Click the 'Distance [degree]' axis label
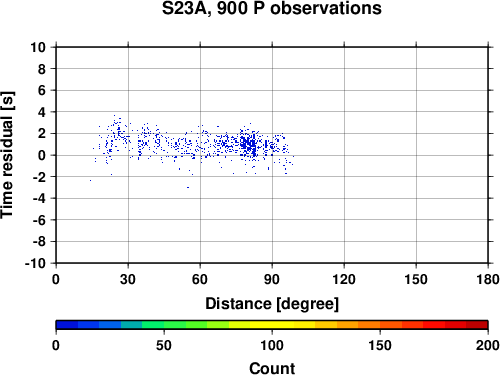 tap(272, 304)
